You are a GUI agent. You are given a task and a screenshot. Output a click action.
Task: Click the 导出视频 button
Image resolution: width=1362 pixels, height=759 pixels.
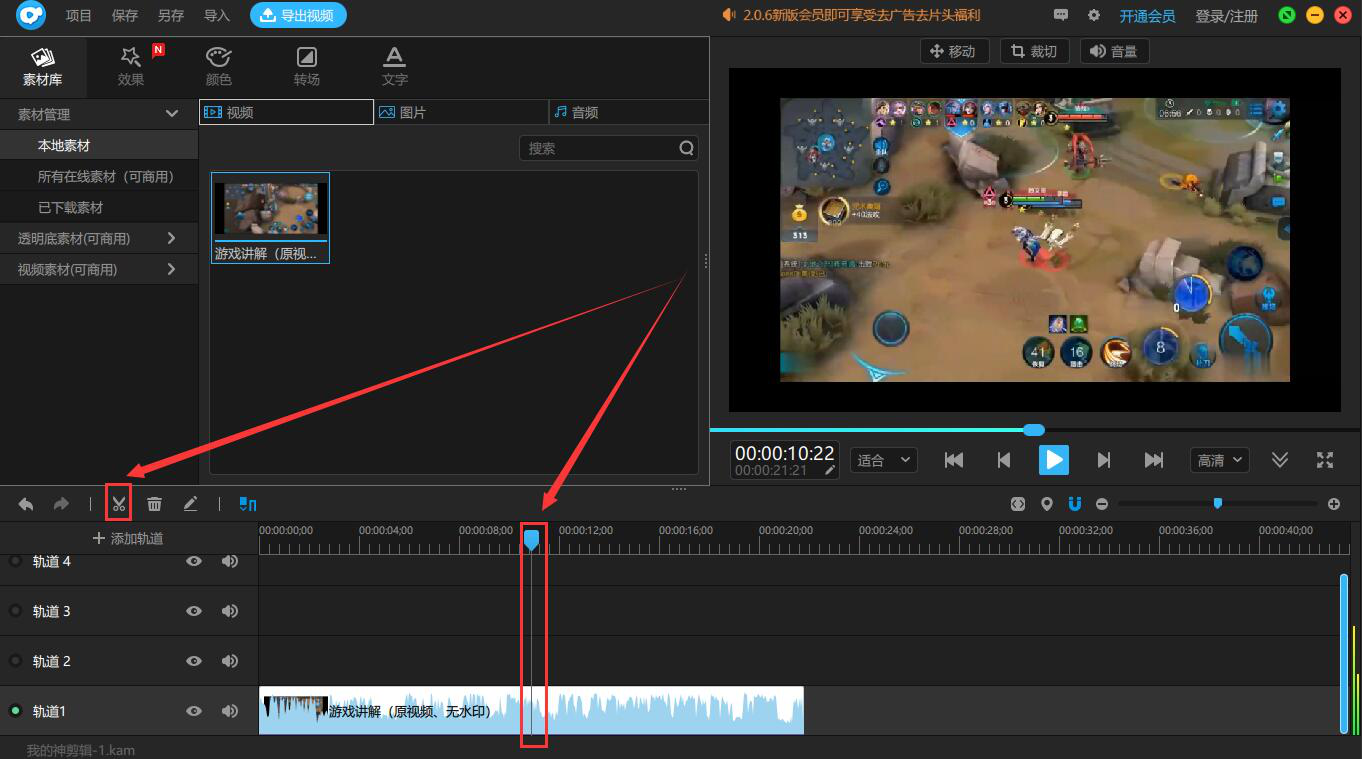(x=298, y=15)
